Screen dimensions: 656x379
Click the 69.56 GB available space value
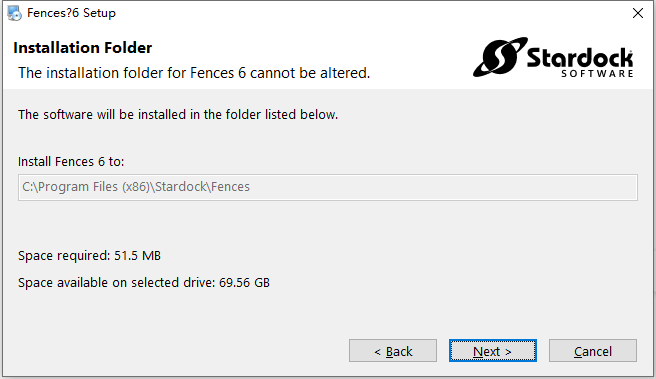(x=244, y=283)
